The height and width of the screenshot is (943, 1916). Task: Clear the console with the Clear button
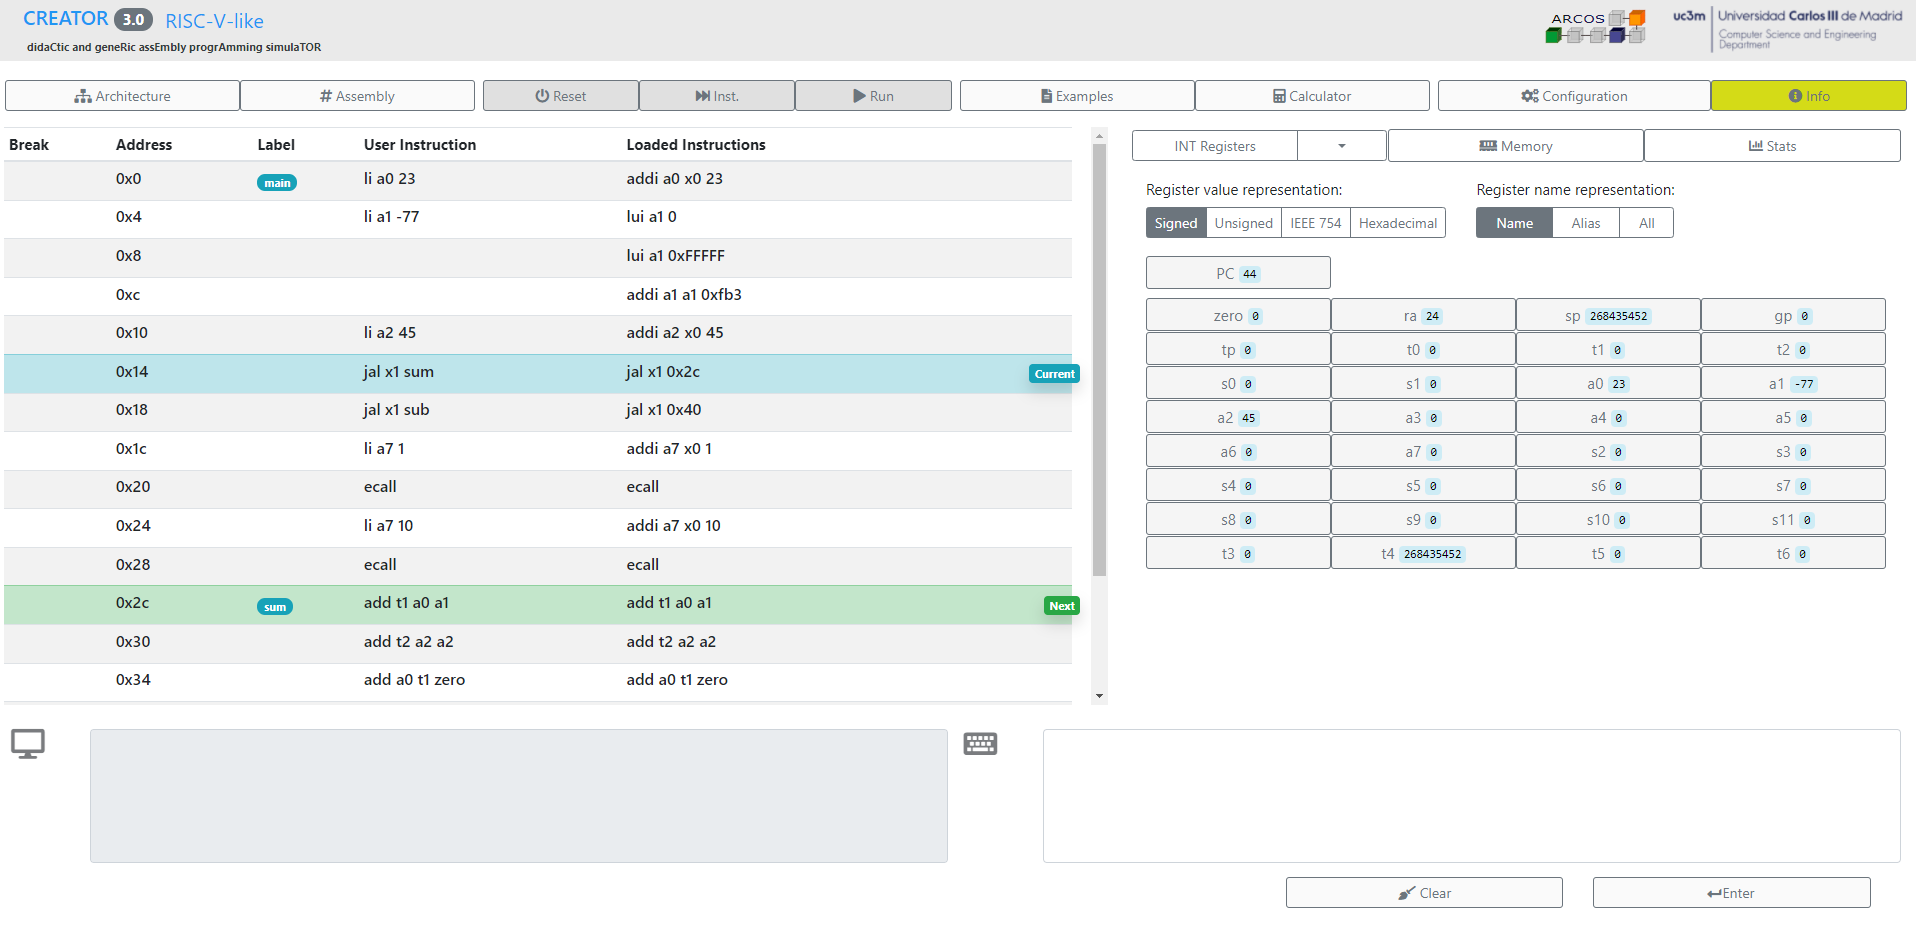pyautogui.click(x=1423, y=892)
